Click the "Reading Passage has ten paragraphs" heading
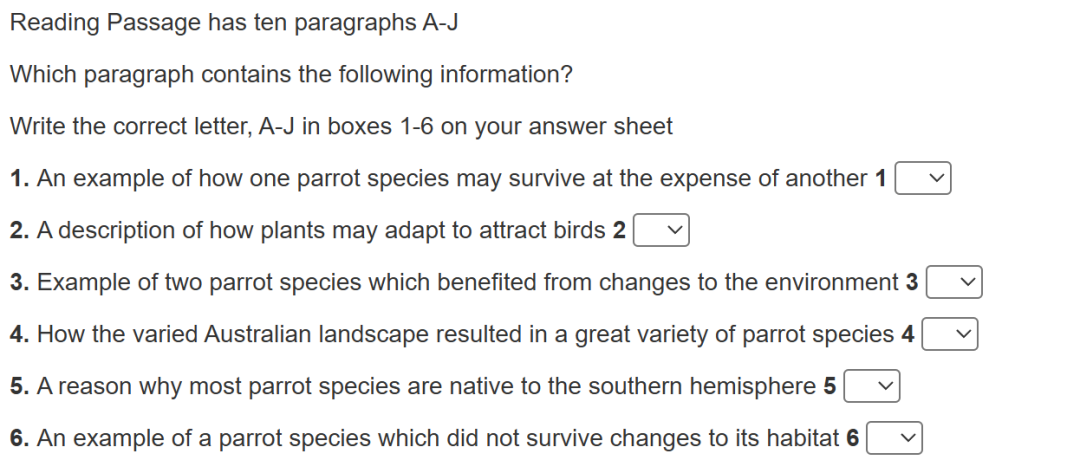 pyautogui.click(x=234, y=23)
